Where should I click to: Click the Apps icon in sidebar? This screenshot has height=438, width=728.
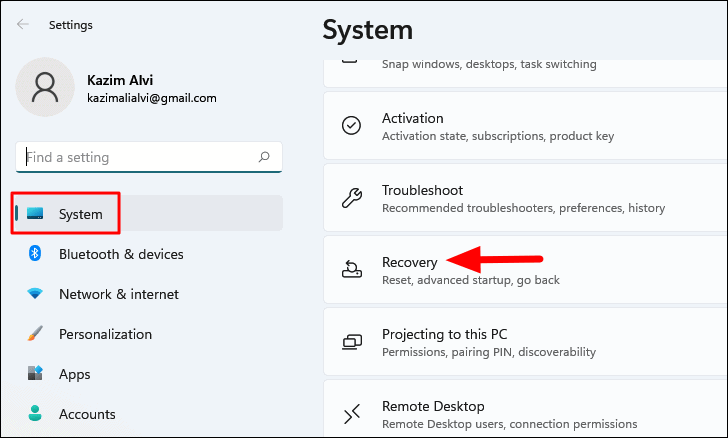35,373
